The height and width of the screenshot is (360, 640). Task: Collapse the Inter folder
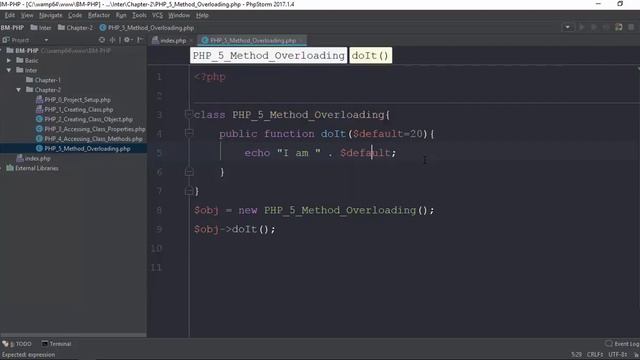(x=9, y=70)
